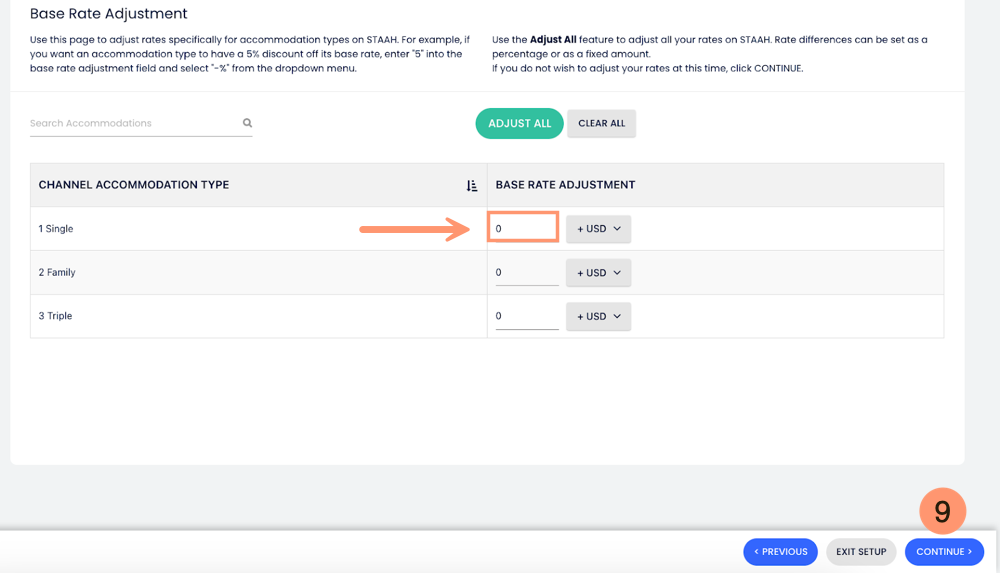Go back with the PREVIOUS button

780,552
